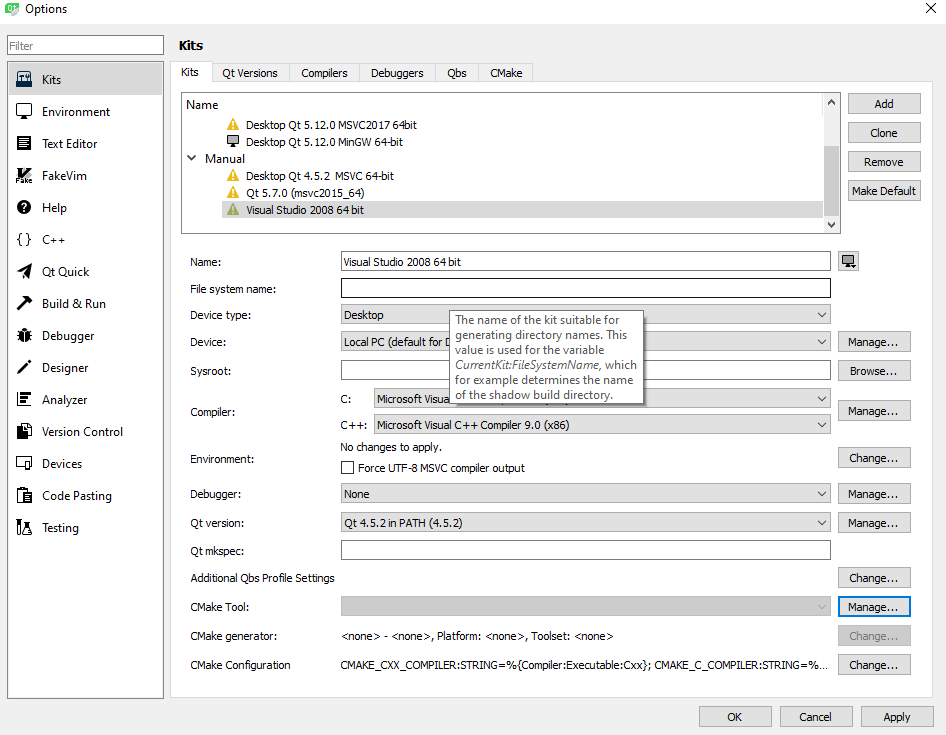Click Change for Additional Qbs Profile Settings
The image size is (946, 735).
coord(874,578)
